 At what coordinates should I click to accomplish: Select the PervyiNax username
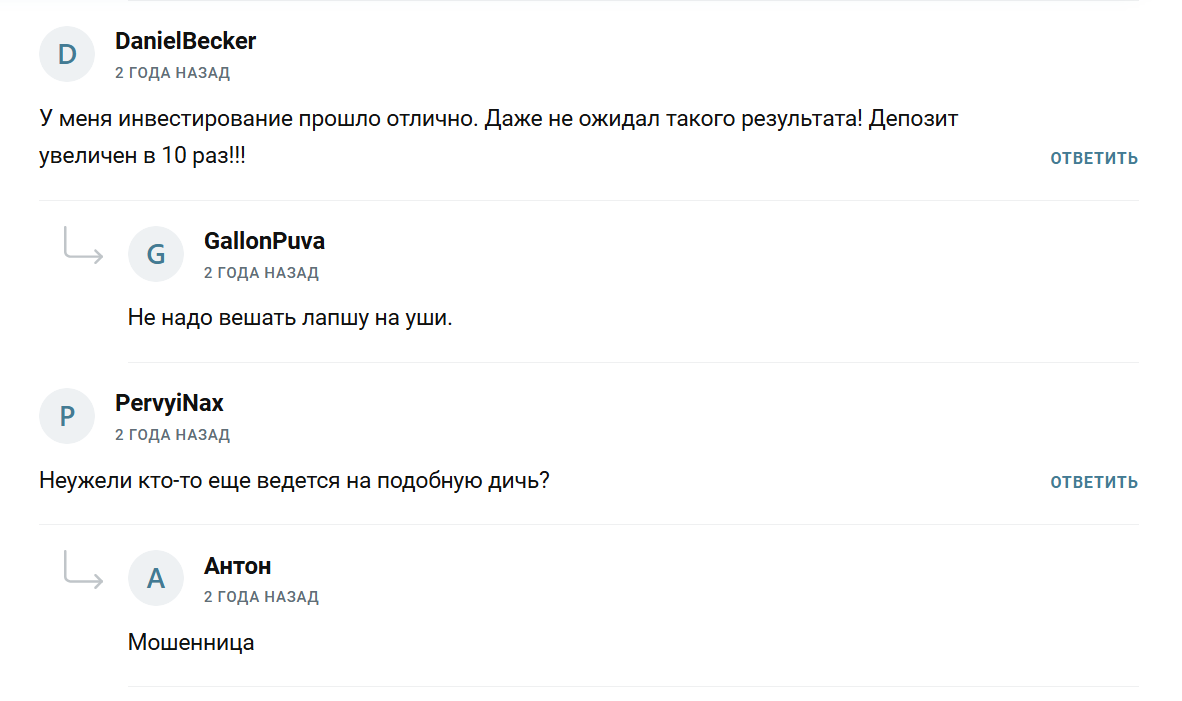169,403
